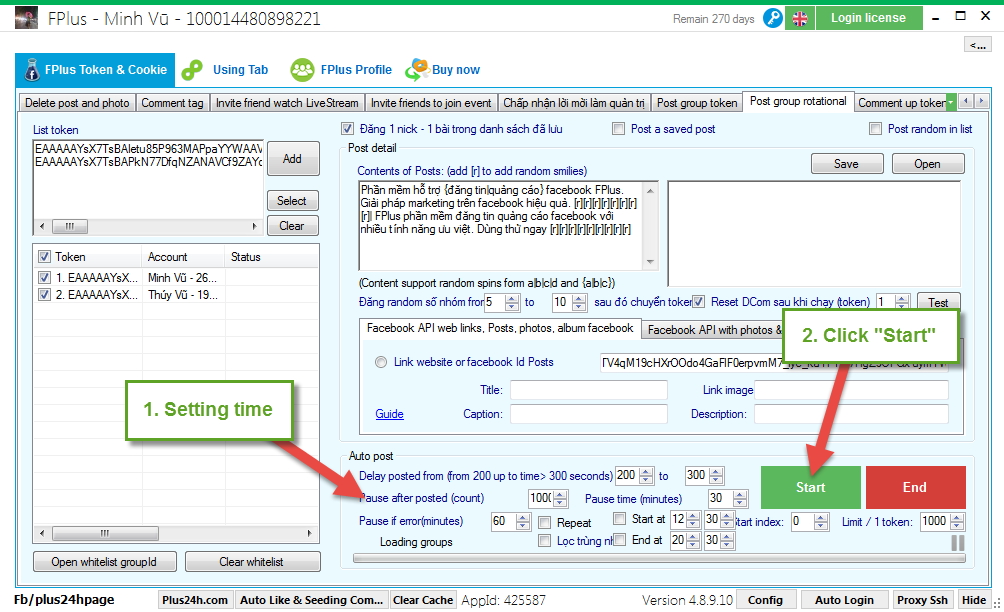Toggle the Repeat checkbox
1004x612 pixels.
point(545,522)
